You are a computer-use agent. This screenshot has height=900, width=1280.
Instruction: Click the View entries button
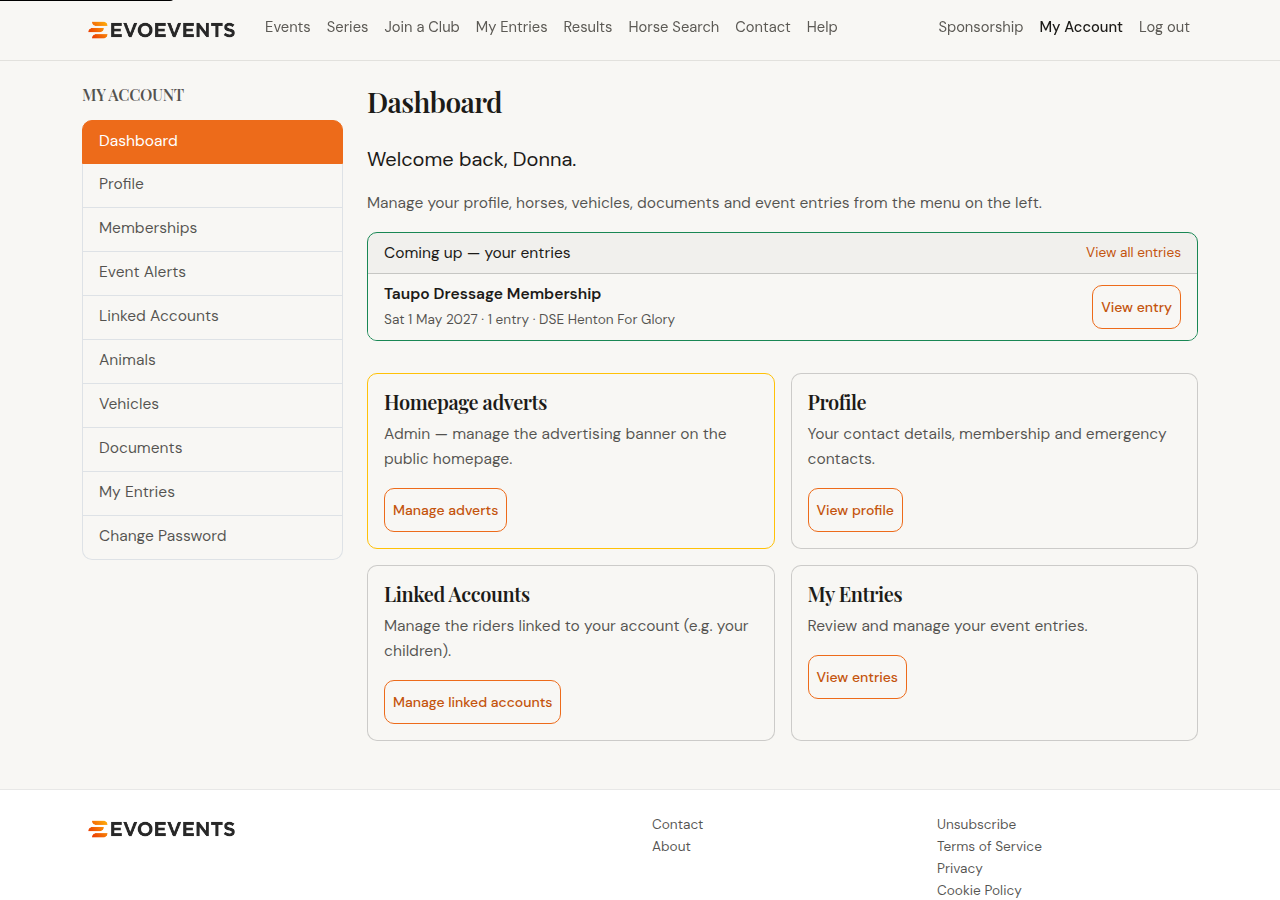pos(857,677)
